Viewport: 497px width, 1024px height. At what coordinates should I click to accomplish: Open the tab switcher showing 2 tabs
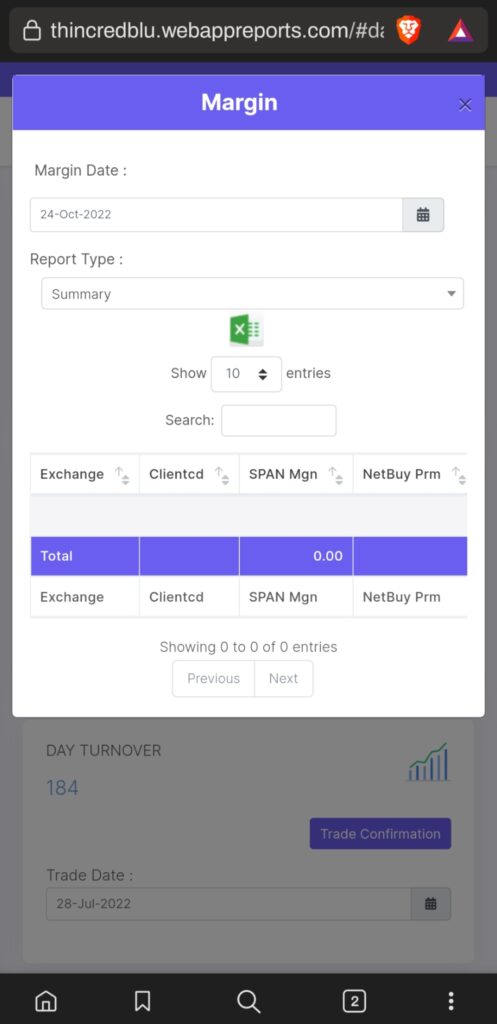(x=354, y=1000)
